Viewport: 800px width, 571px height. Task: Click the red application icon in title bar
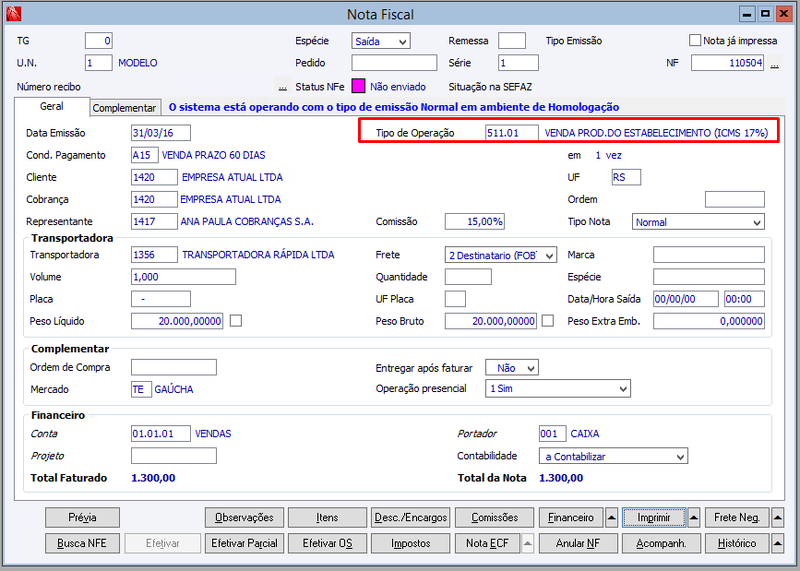click(13, 14)
